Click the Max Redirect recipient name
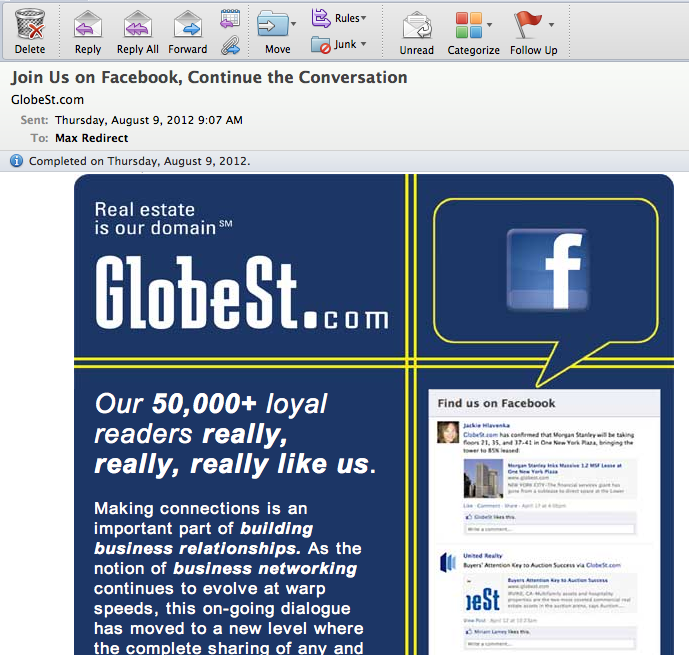This screenshot has width=689, height=655. point(91,138)
